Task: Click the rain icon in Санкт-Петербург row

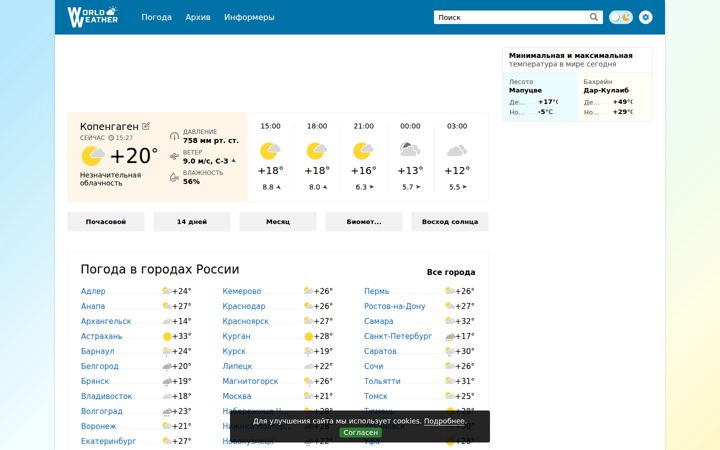Action: tap(450, 337)
